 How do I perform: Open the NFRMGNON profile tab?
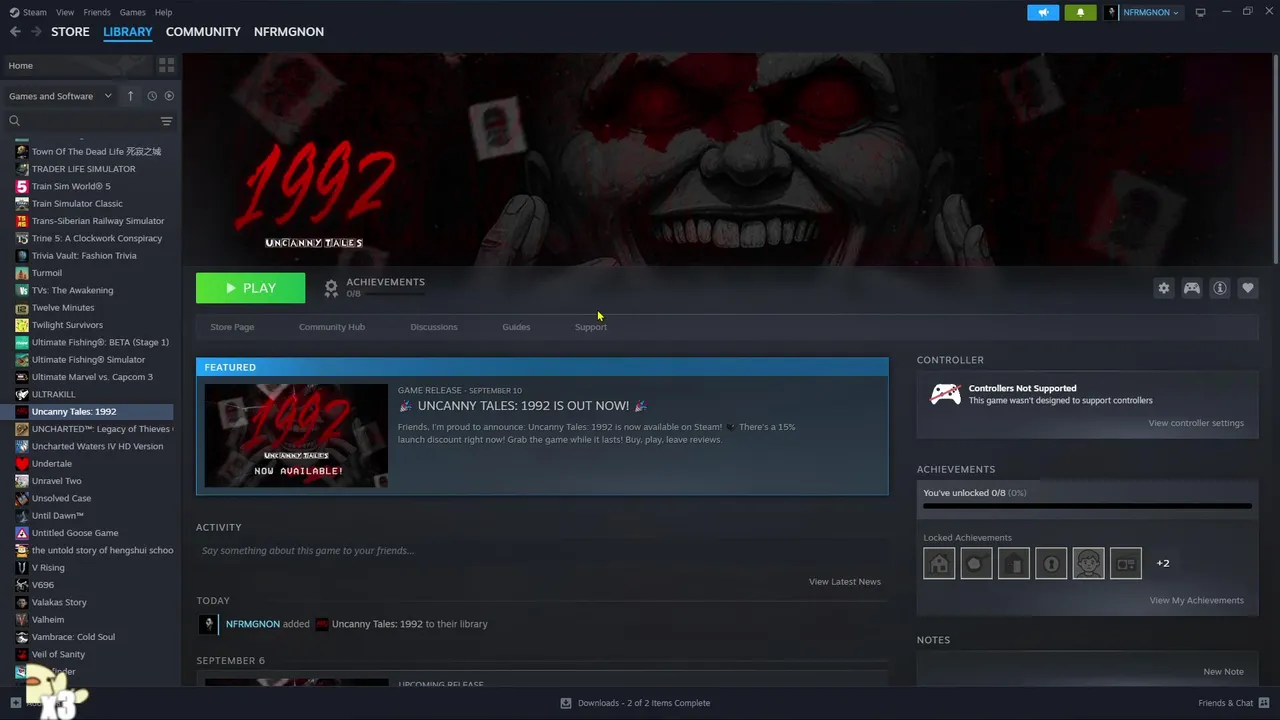point(289,32)
